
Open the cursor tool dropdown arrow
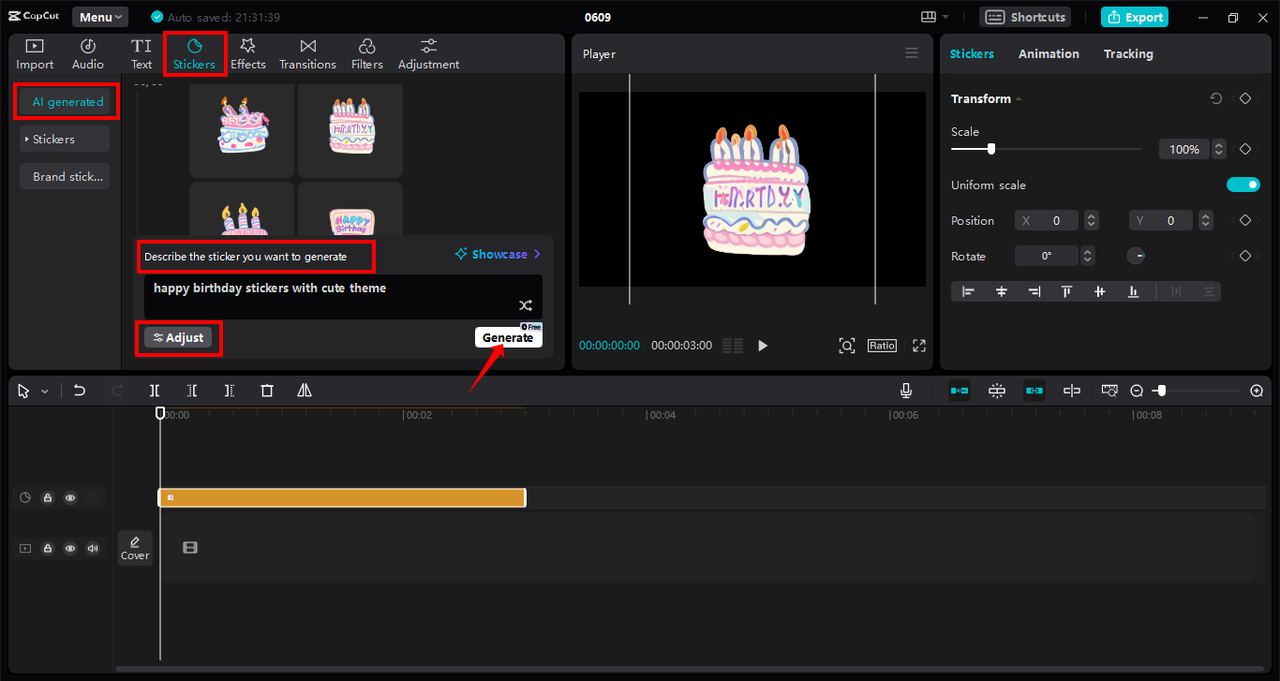tap(45, 392)
